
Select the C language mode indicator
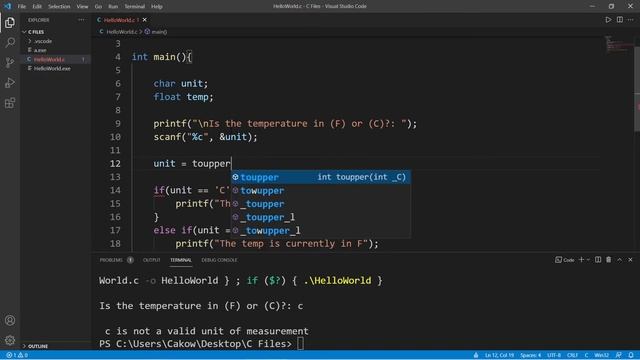click(x=586, y=355)
